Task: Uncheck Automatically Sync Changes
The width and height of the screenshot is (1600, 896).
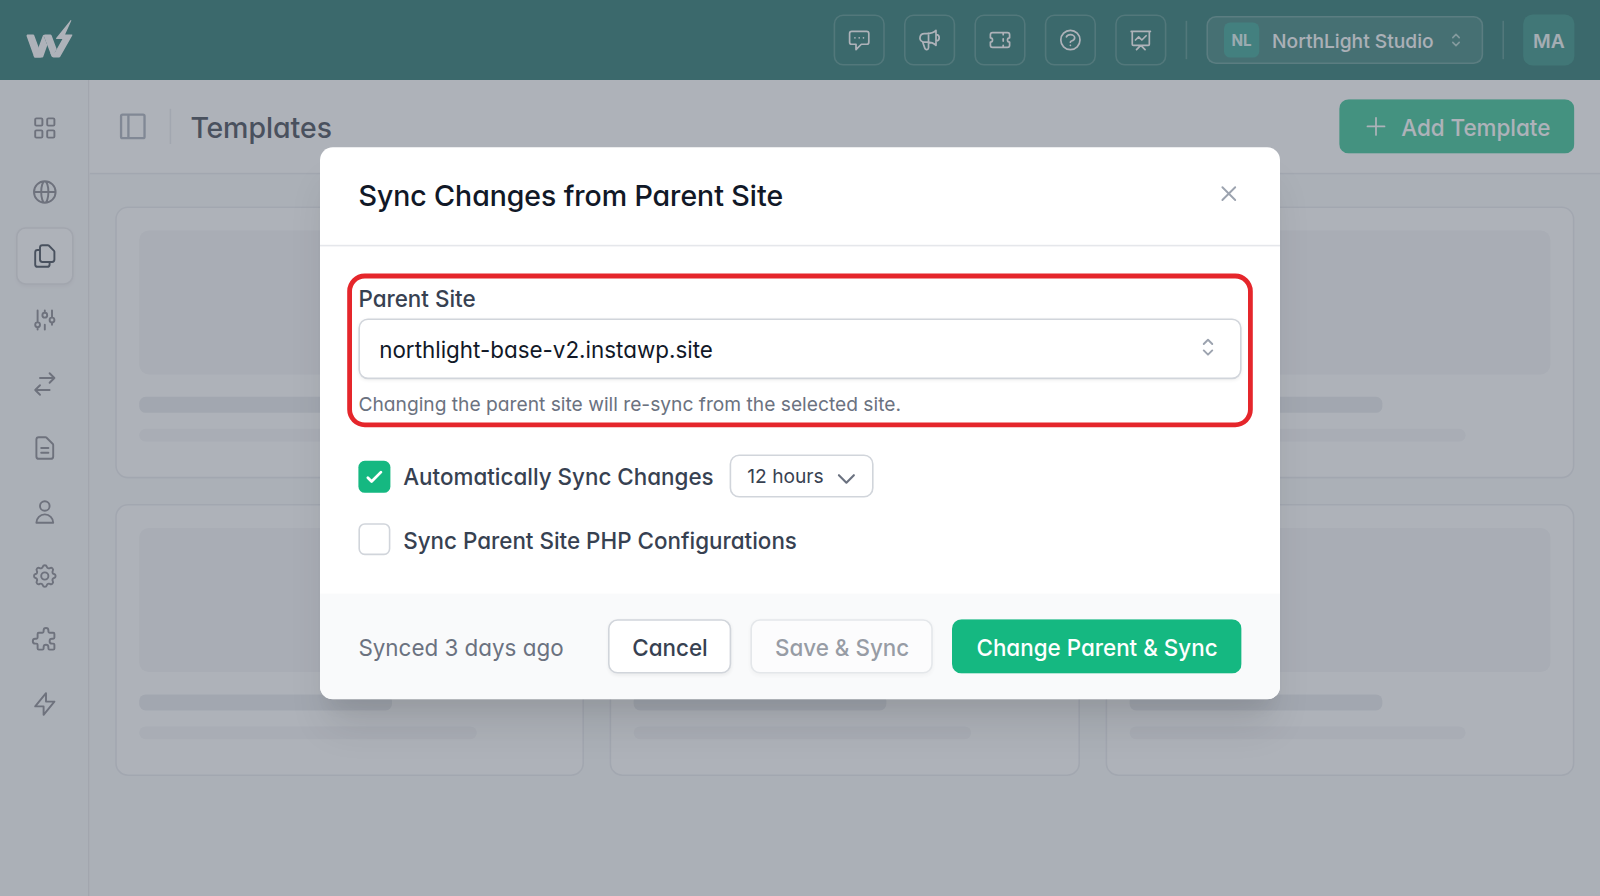Action: click(x=374, y=477)
